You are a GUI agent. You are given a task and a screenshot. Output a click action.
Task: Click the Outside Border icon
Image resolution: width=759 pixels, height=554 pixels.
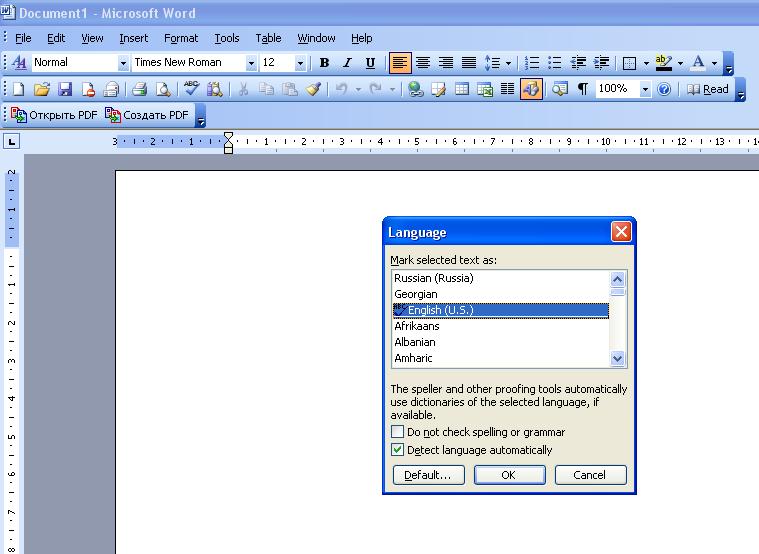[629, 63]
